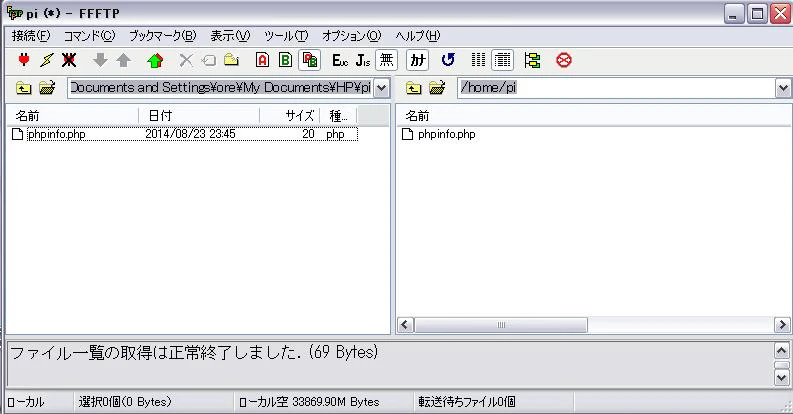Go up one folder in local pane
This screenshot has height=414, width=793.
point(23,88)
